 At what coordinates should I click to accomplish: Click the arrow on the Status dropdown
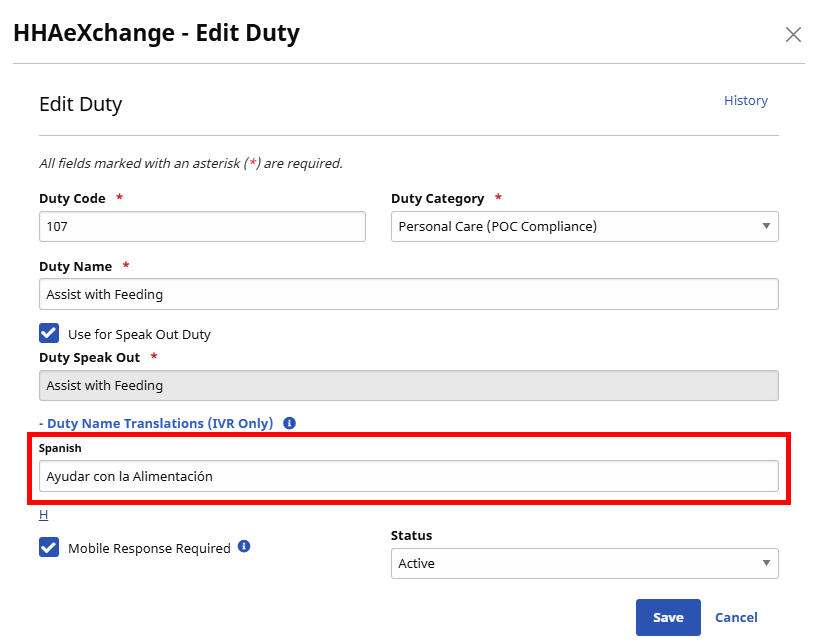766,563
